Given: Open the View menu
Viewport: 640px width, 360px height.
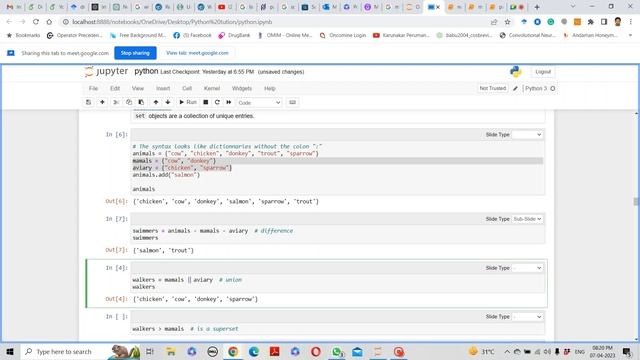Looking at the screenshot, I should pos(138,88).
